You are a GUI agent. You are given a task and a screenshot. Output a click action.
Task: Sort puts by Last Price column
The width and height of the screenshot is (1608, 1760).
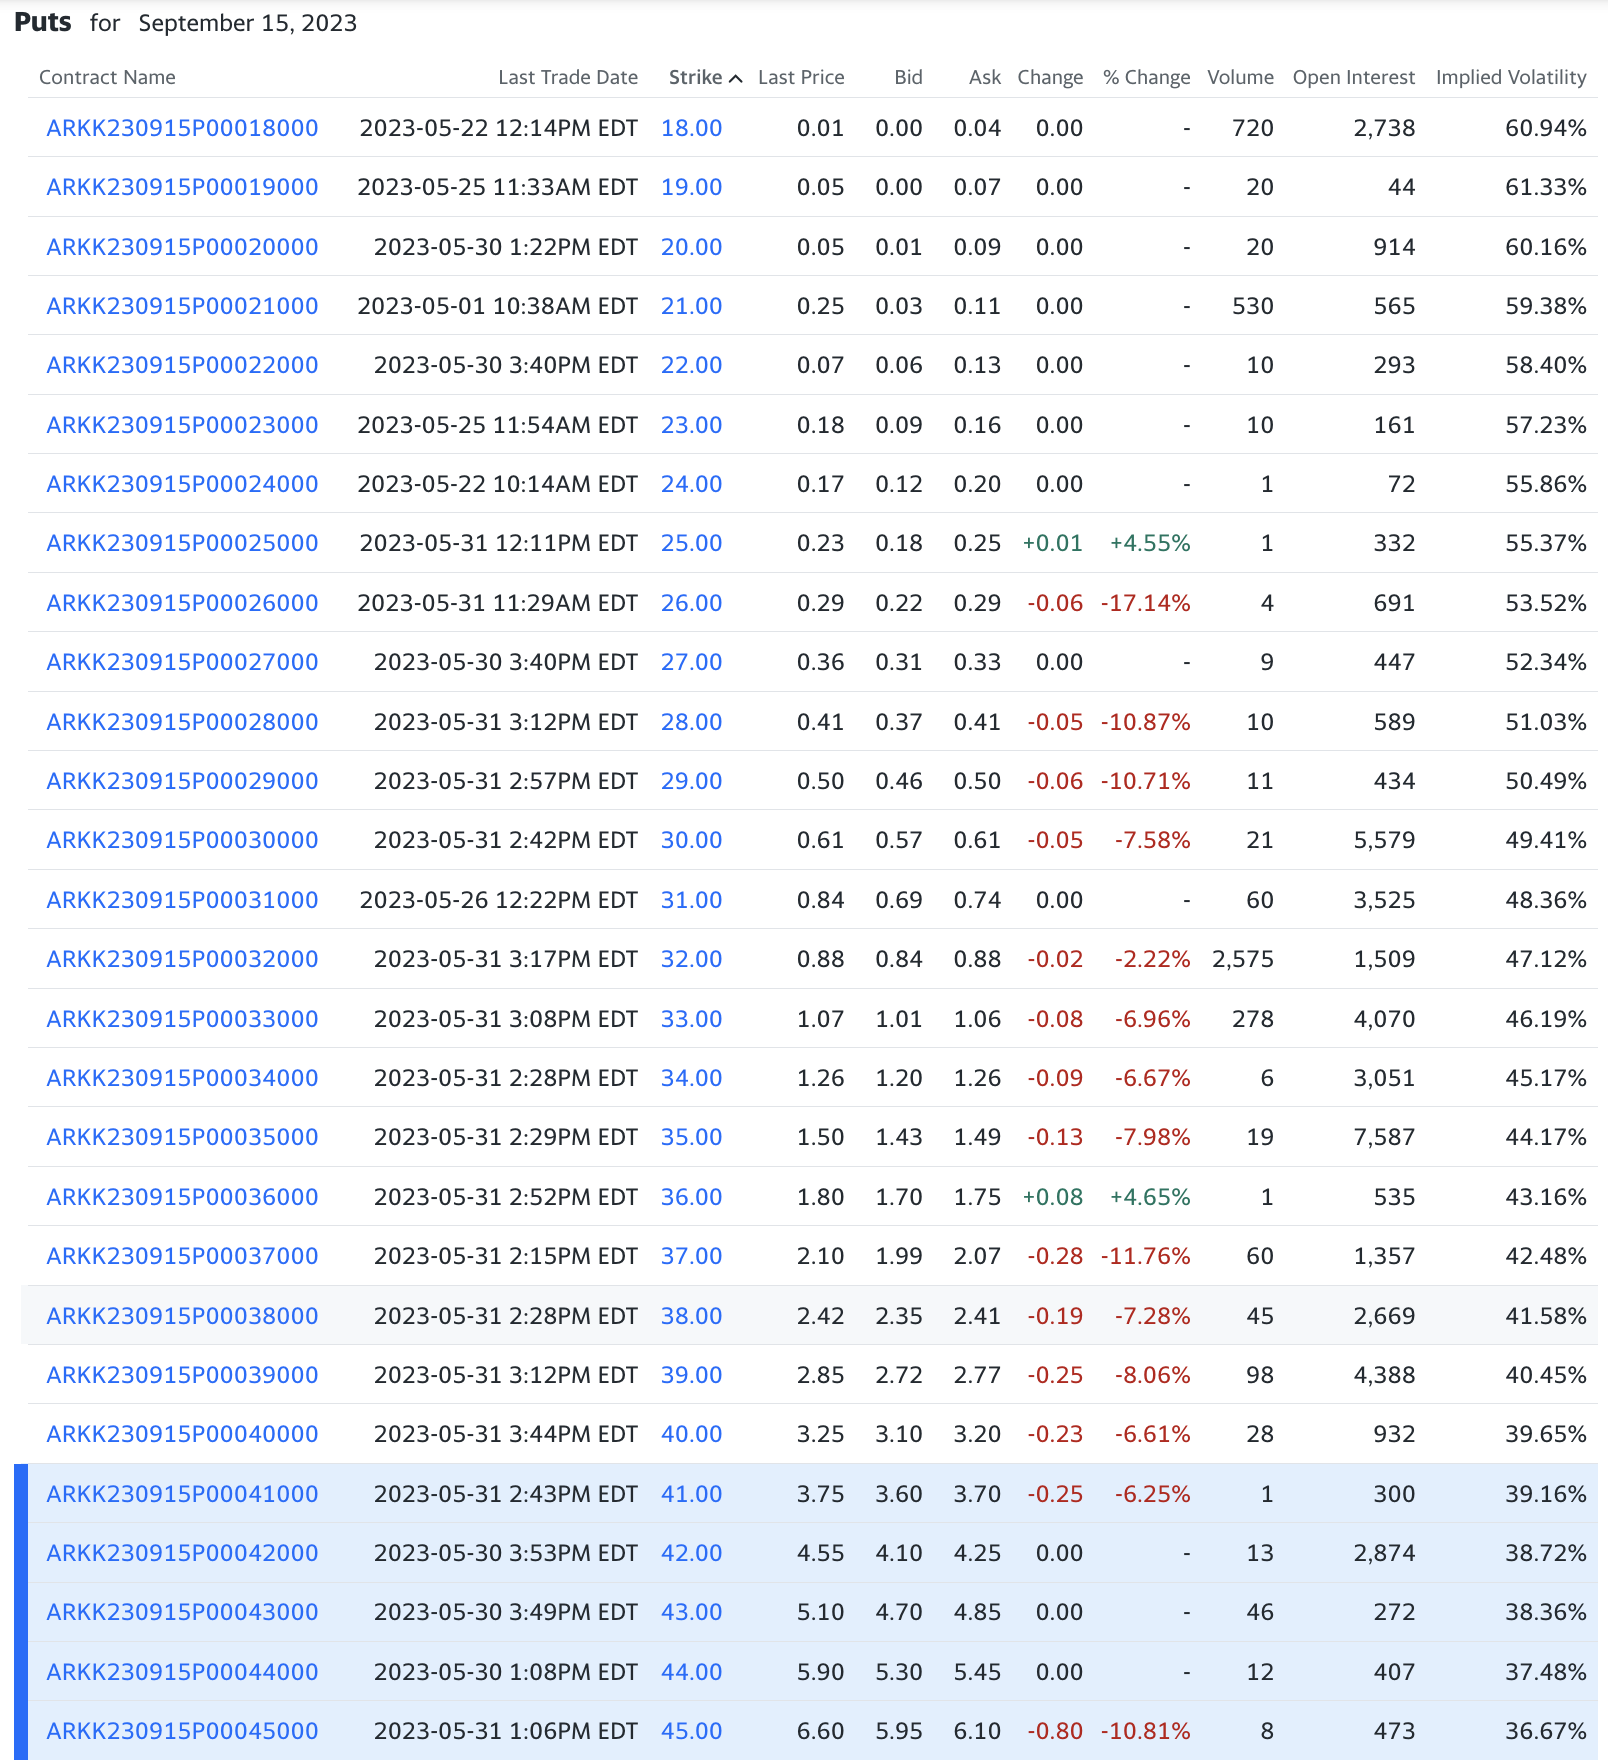tap(801, 77)
